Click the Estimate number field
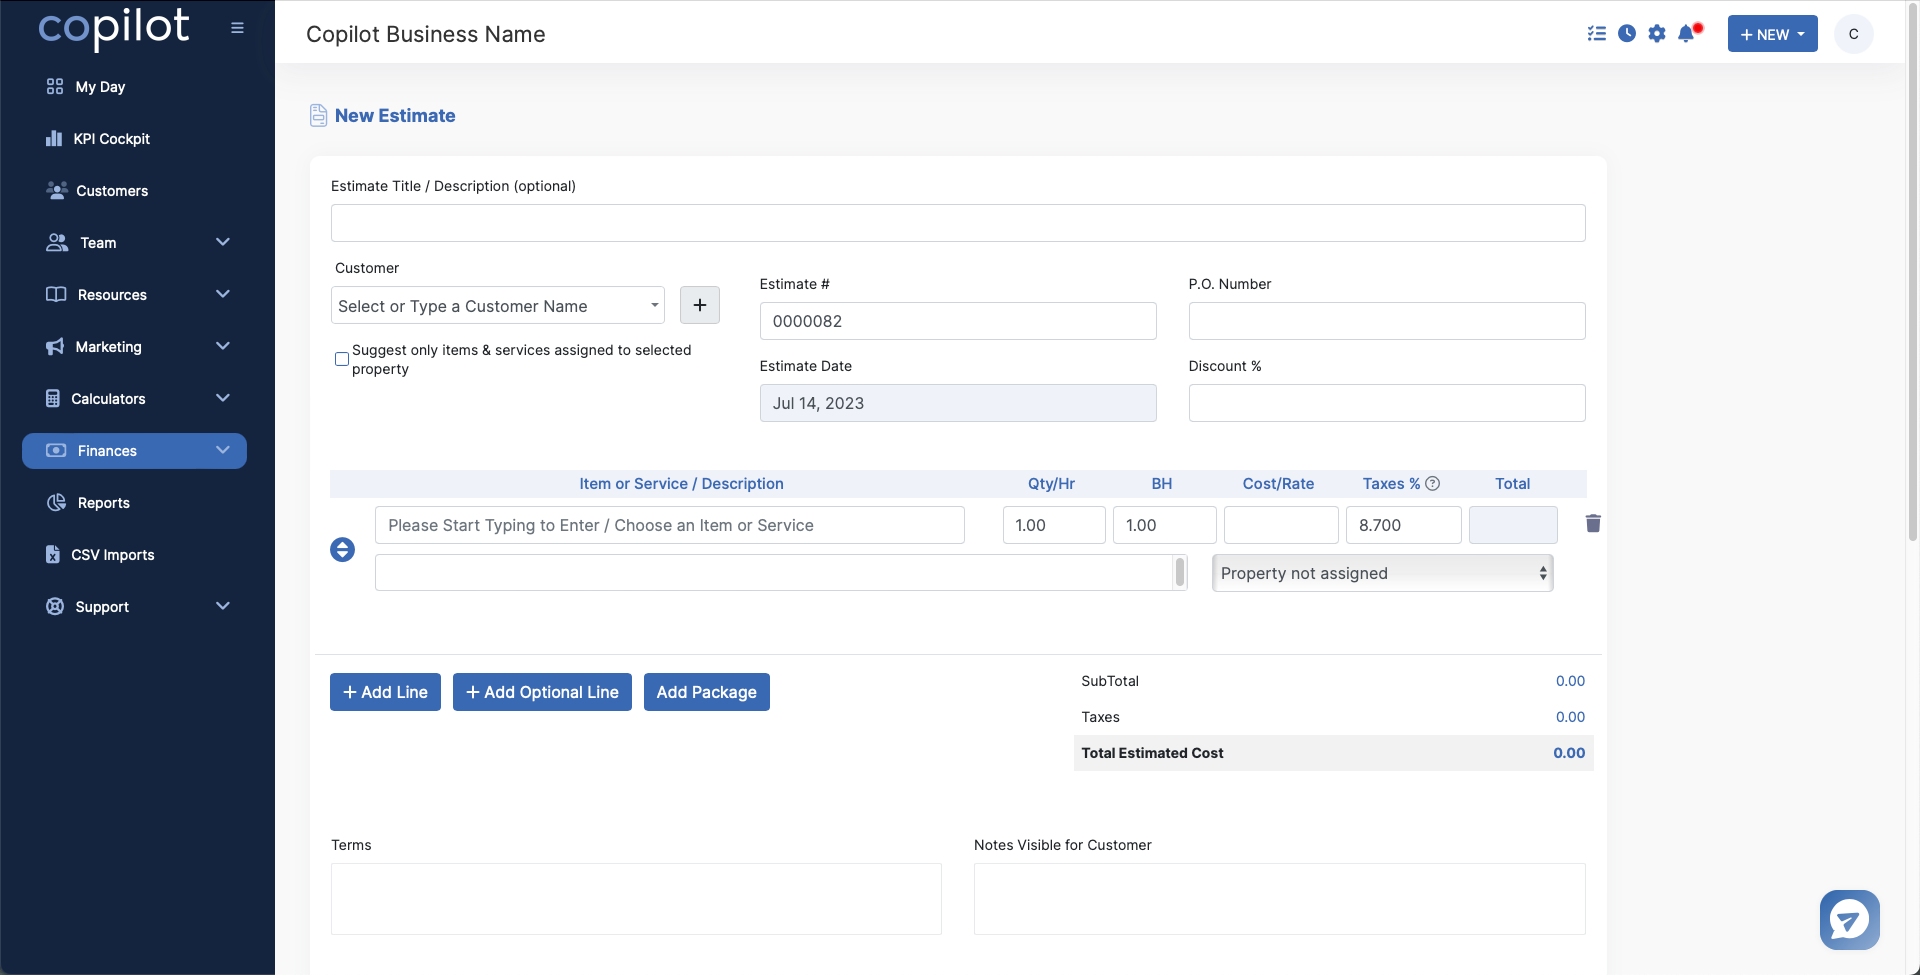This screenshot has height=975, width=1920. [958, 321]
